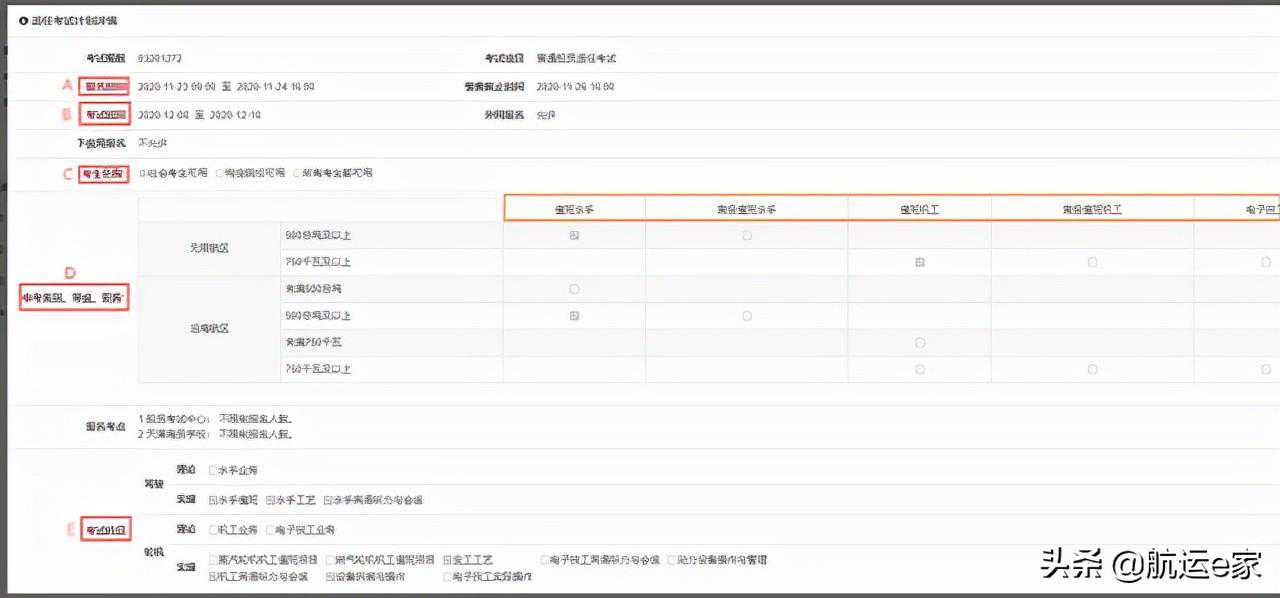Tick 值班机工 for 沿海航区 未满750千瓦

point(919,343)
